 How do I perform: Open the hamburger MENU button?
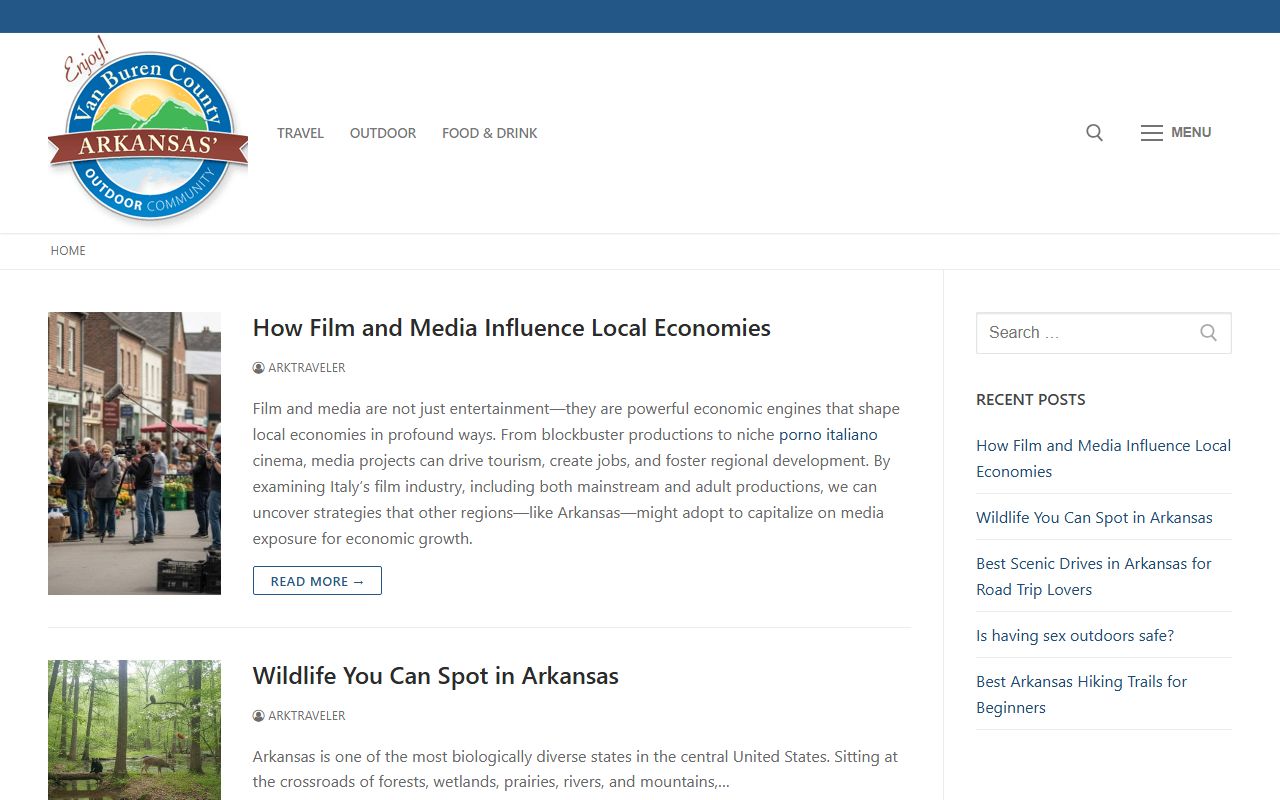tap(1175, 133)
